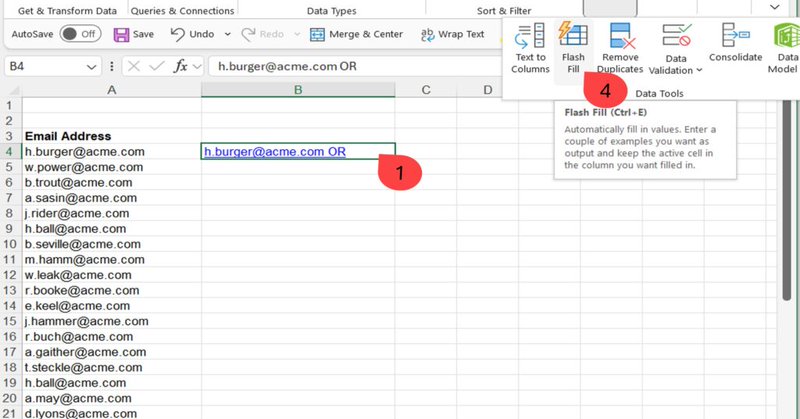The image size is (800, 419).
Task: Select cell with b.seville@acme.com
Action: coord(112,244)
